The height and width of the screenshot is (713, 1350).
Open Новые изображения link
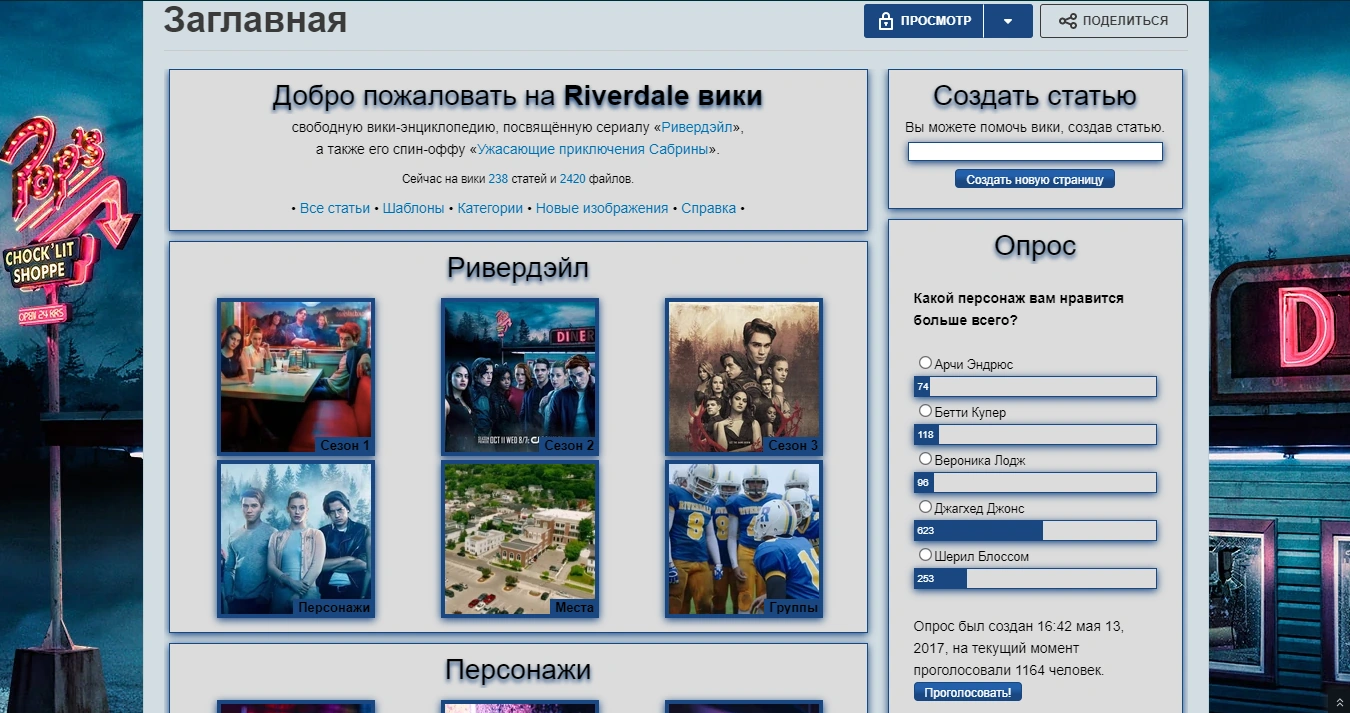pyautogui.click(x=602, y=208)
